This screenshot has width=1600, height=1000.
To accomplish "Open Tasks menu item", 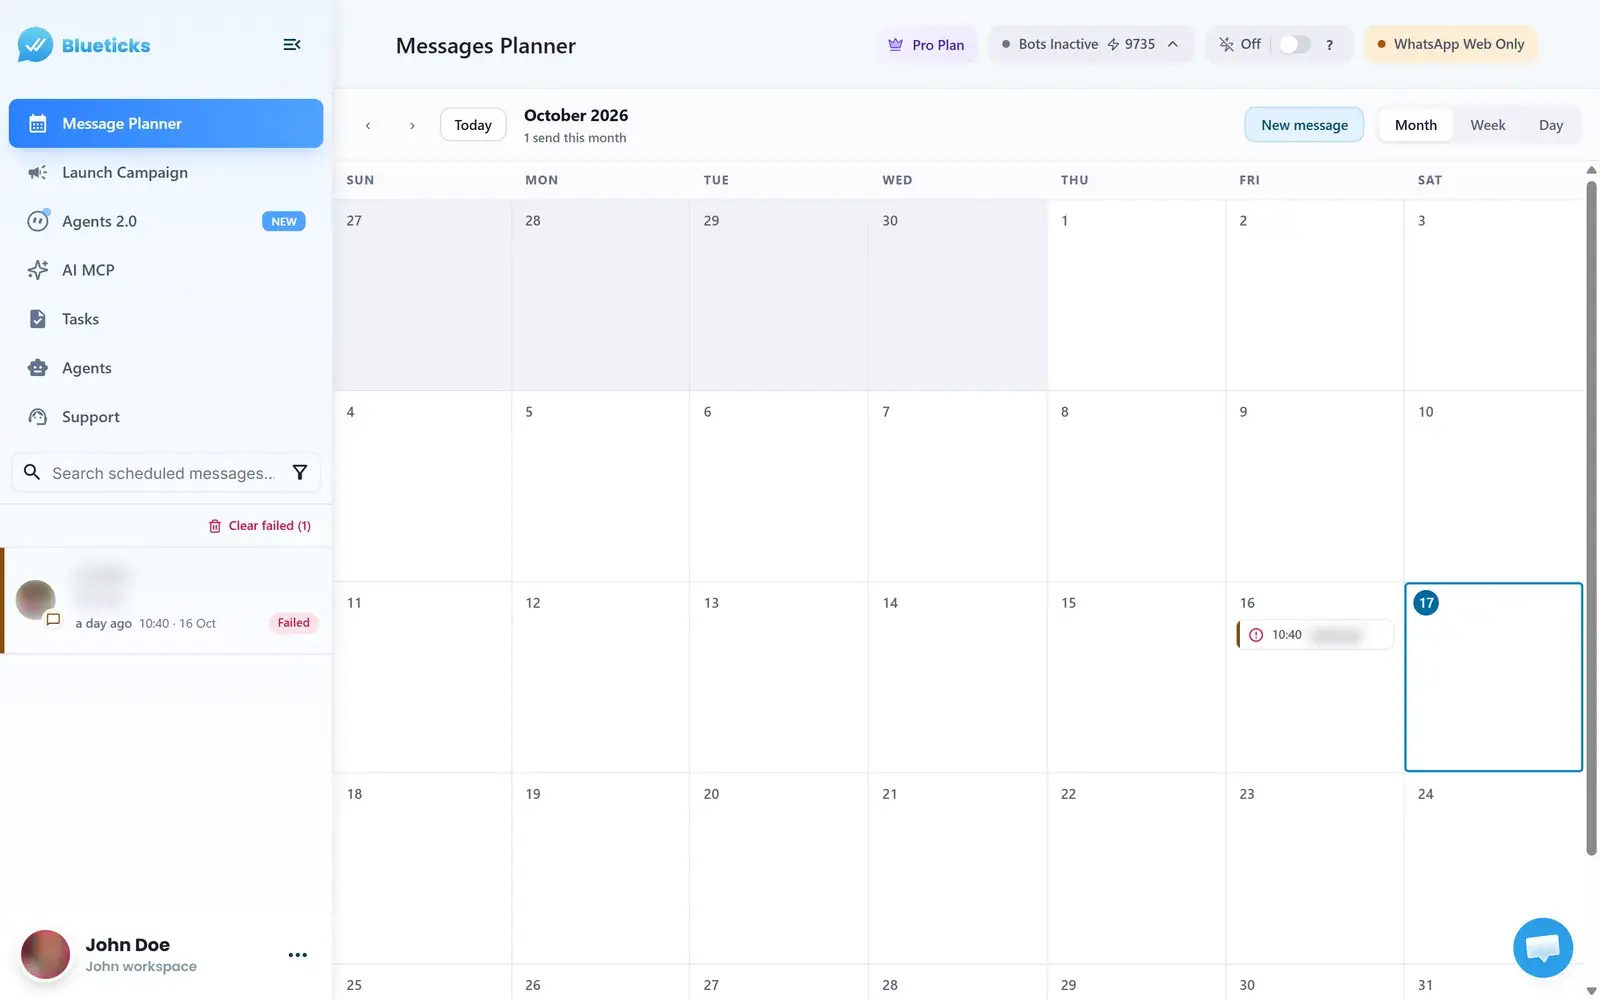I will (166, 319).
